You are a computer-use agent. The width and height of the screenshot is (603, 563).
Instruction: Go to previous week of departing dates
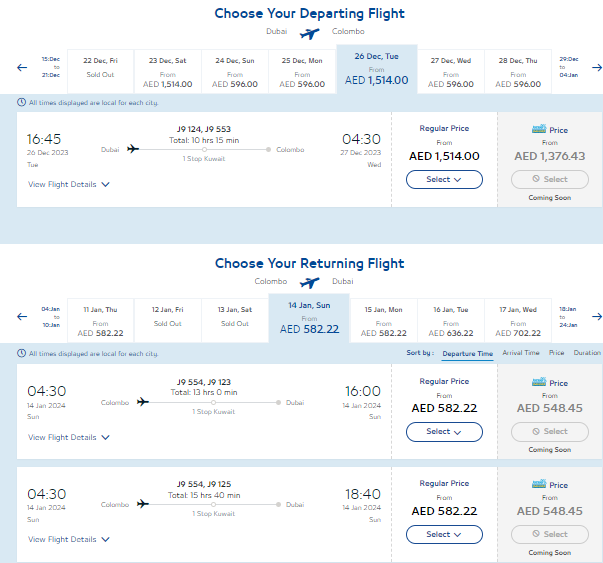(22, 68)
